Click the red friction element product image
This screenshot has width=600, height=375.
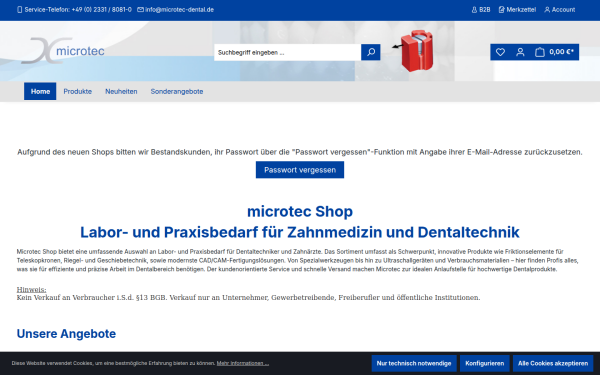pyautogui.click(x=417, y=51)
